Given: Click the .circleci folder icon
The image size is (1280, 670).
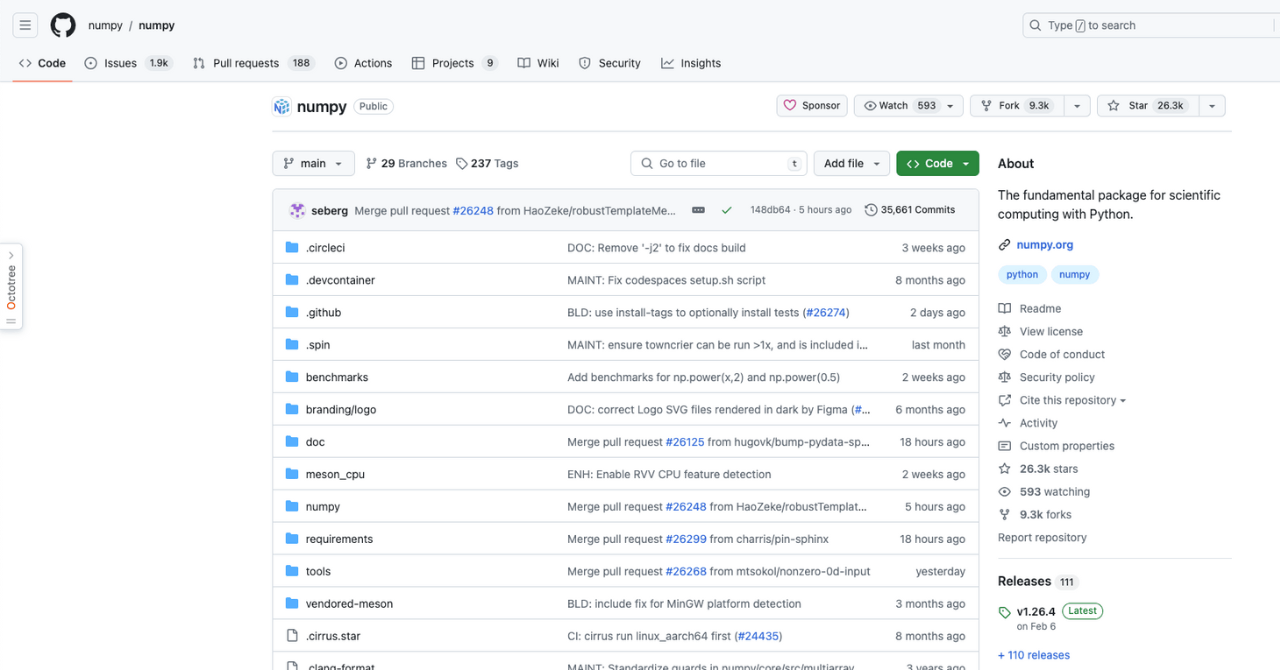Looking at the screenshot, I should click(292, 248).
